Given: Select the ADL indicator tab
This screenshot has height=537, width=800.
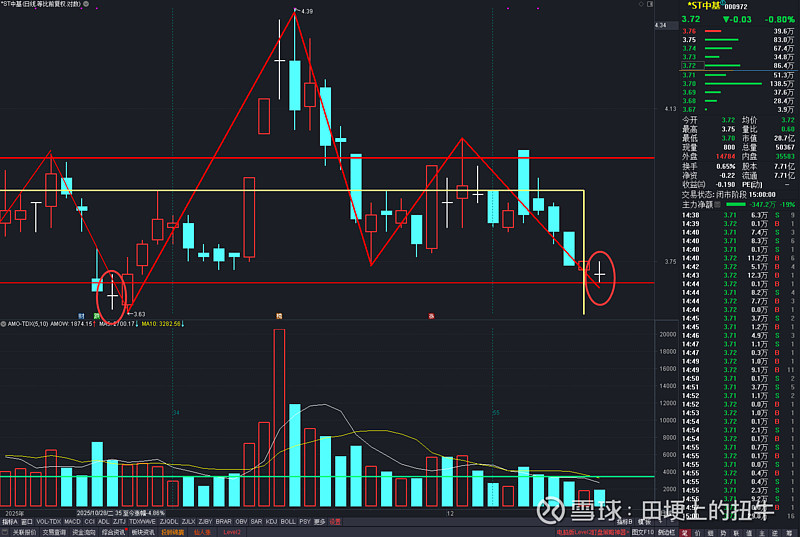Looking at the screenshot, I should 104,522.
